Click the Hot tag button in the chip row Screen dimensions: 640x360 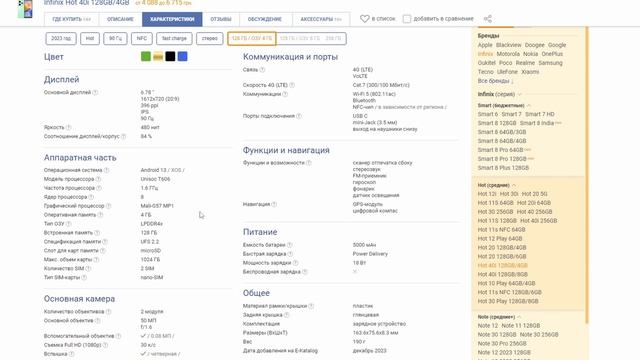pyautogui.click(x=90, y=38)
